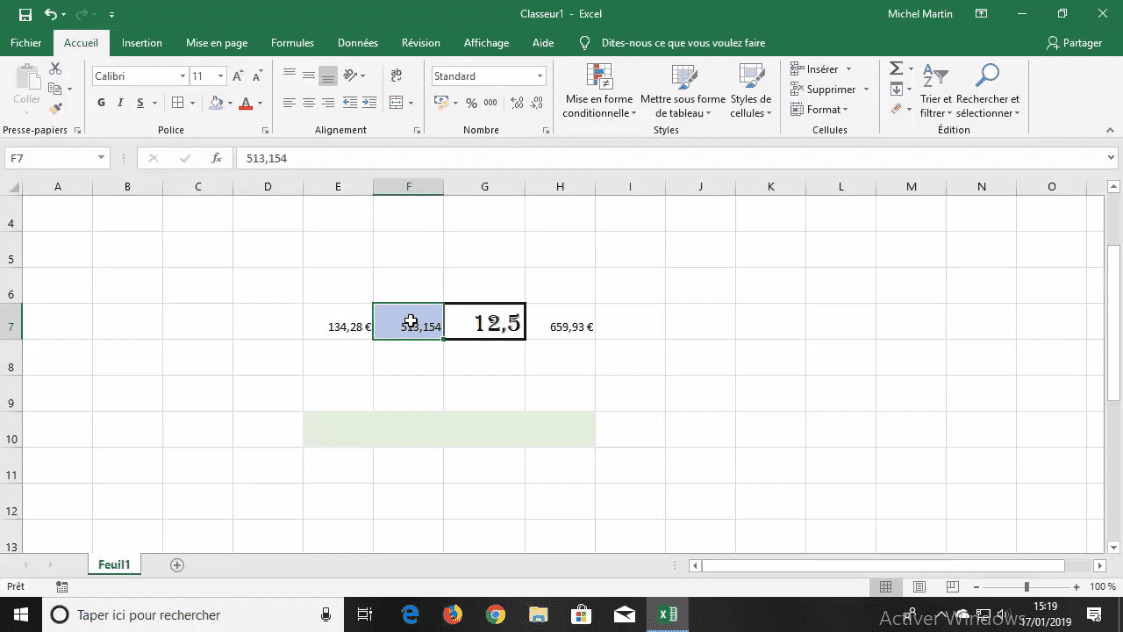The width and height of the screenshot is (1123, 632).
Task: Toggle bold formatting on the selected cell
Action: tap(99, 102)
